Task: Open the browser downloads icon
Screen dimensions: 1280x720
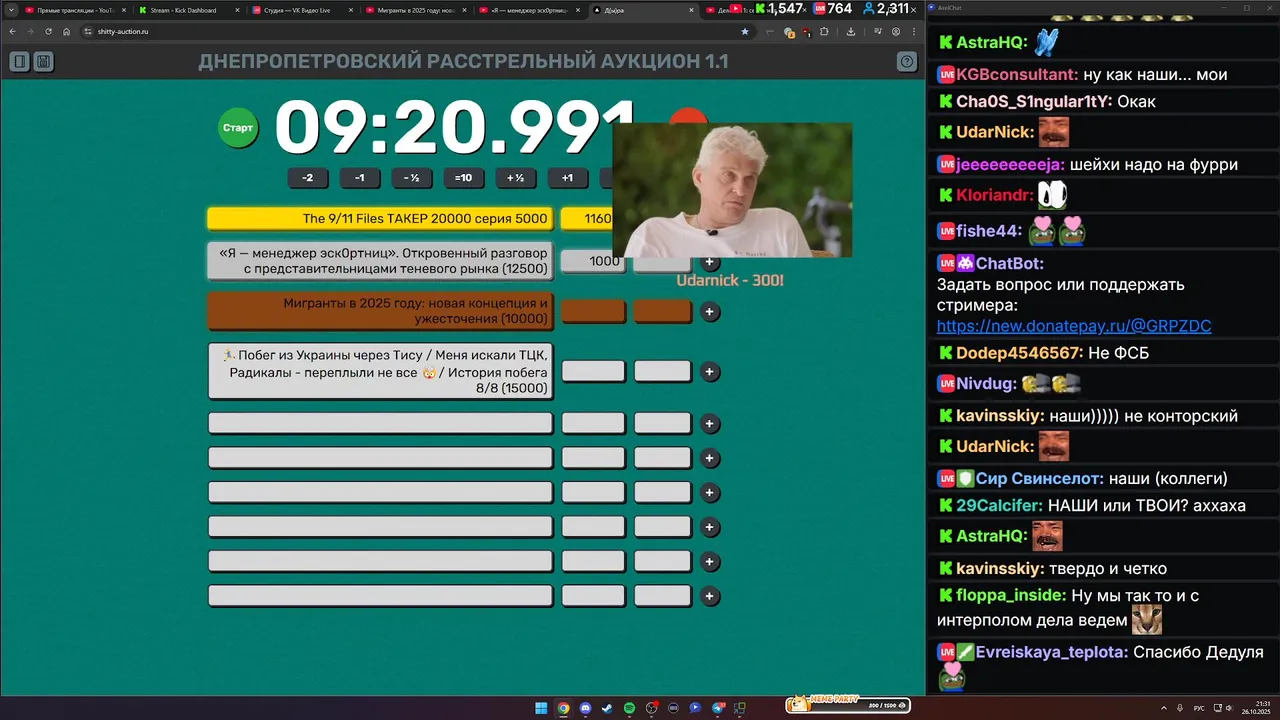Action: tap(850, 31)
